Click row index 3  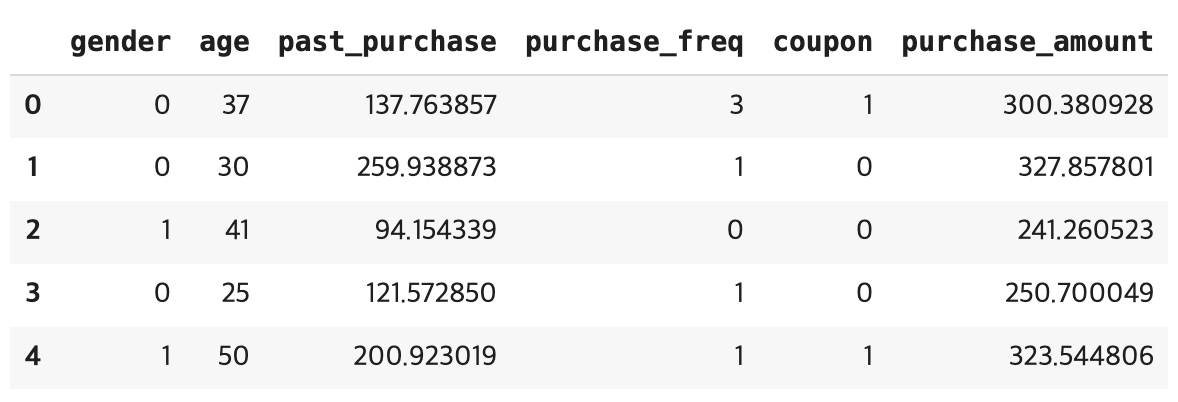(x=32, y=293)
